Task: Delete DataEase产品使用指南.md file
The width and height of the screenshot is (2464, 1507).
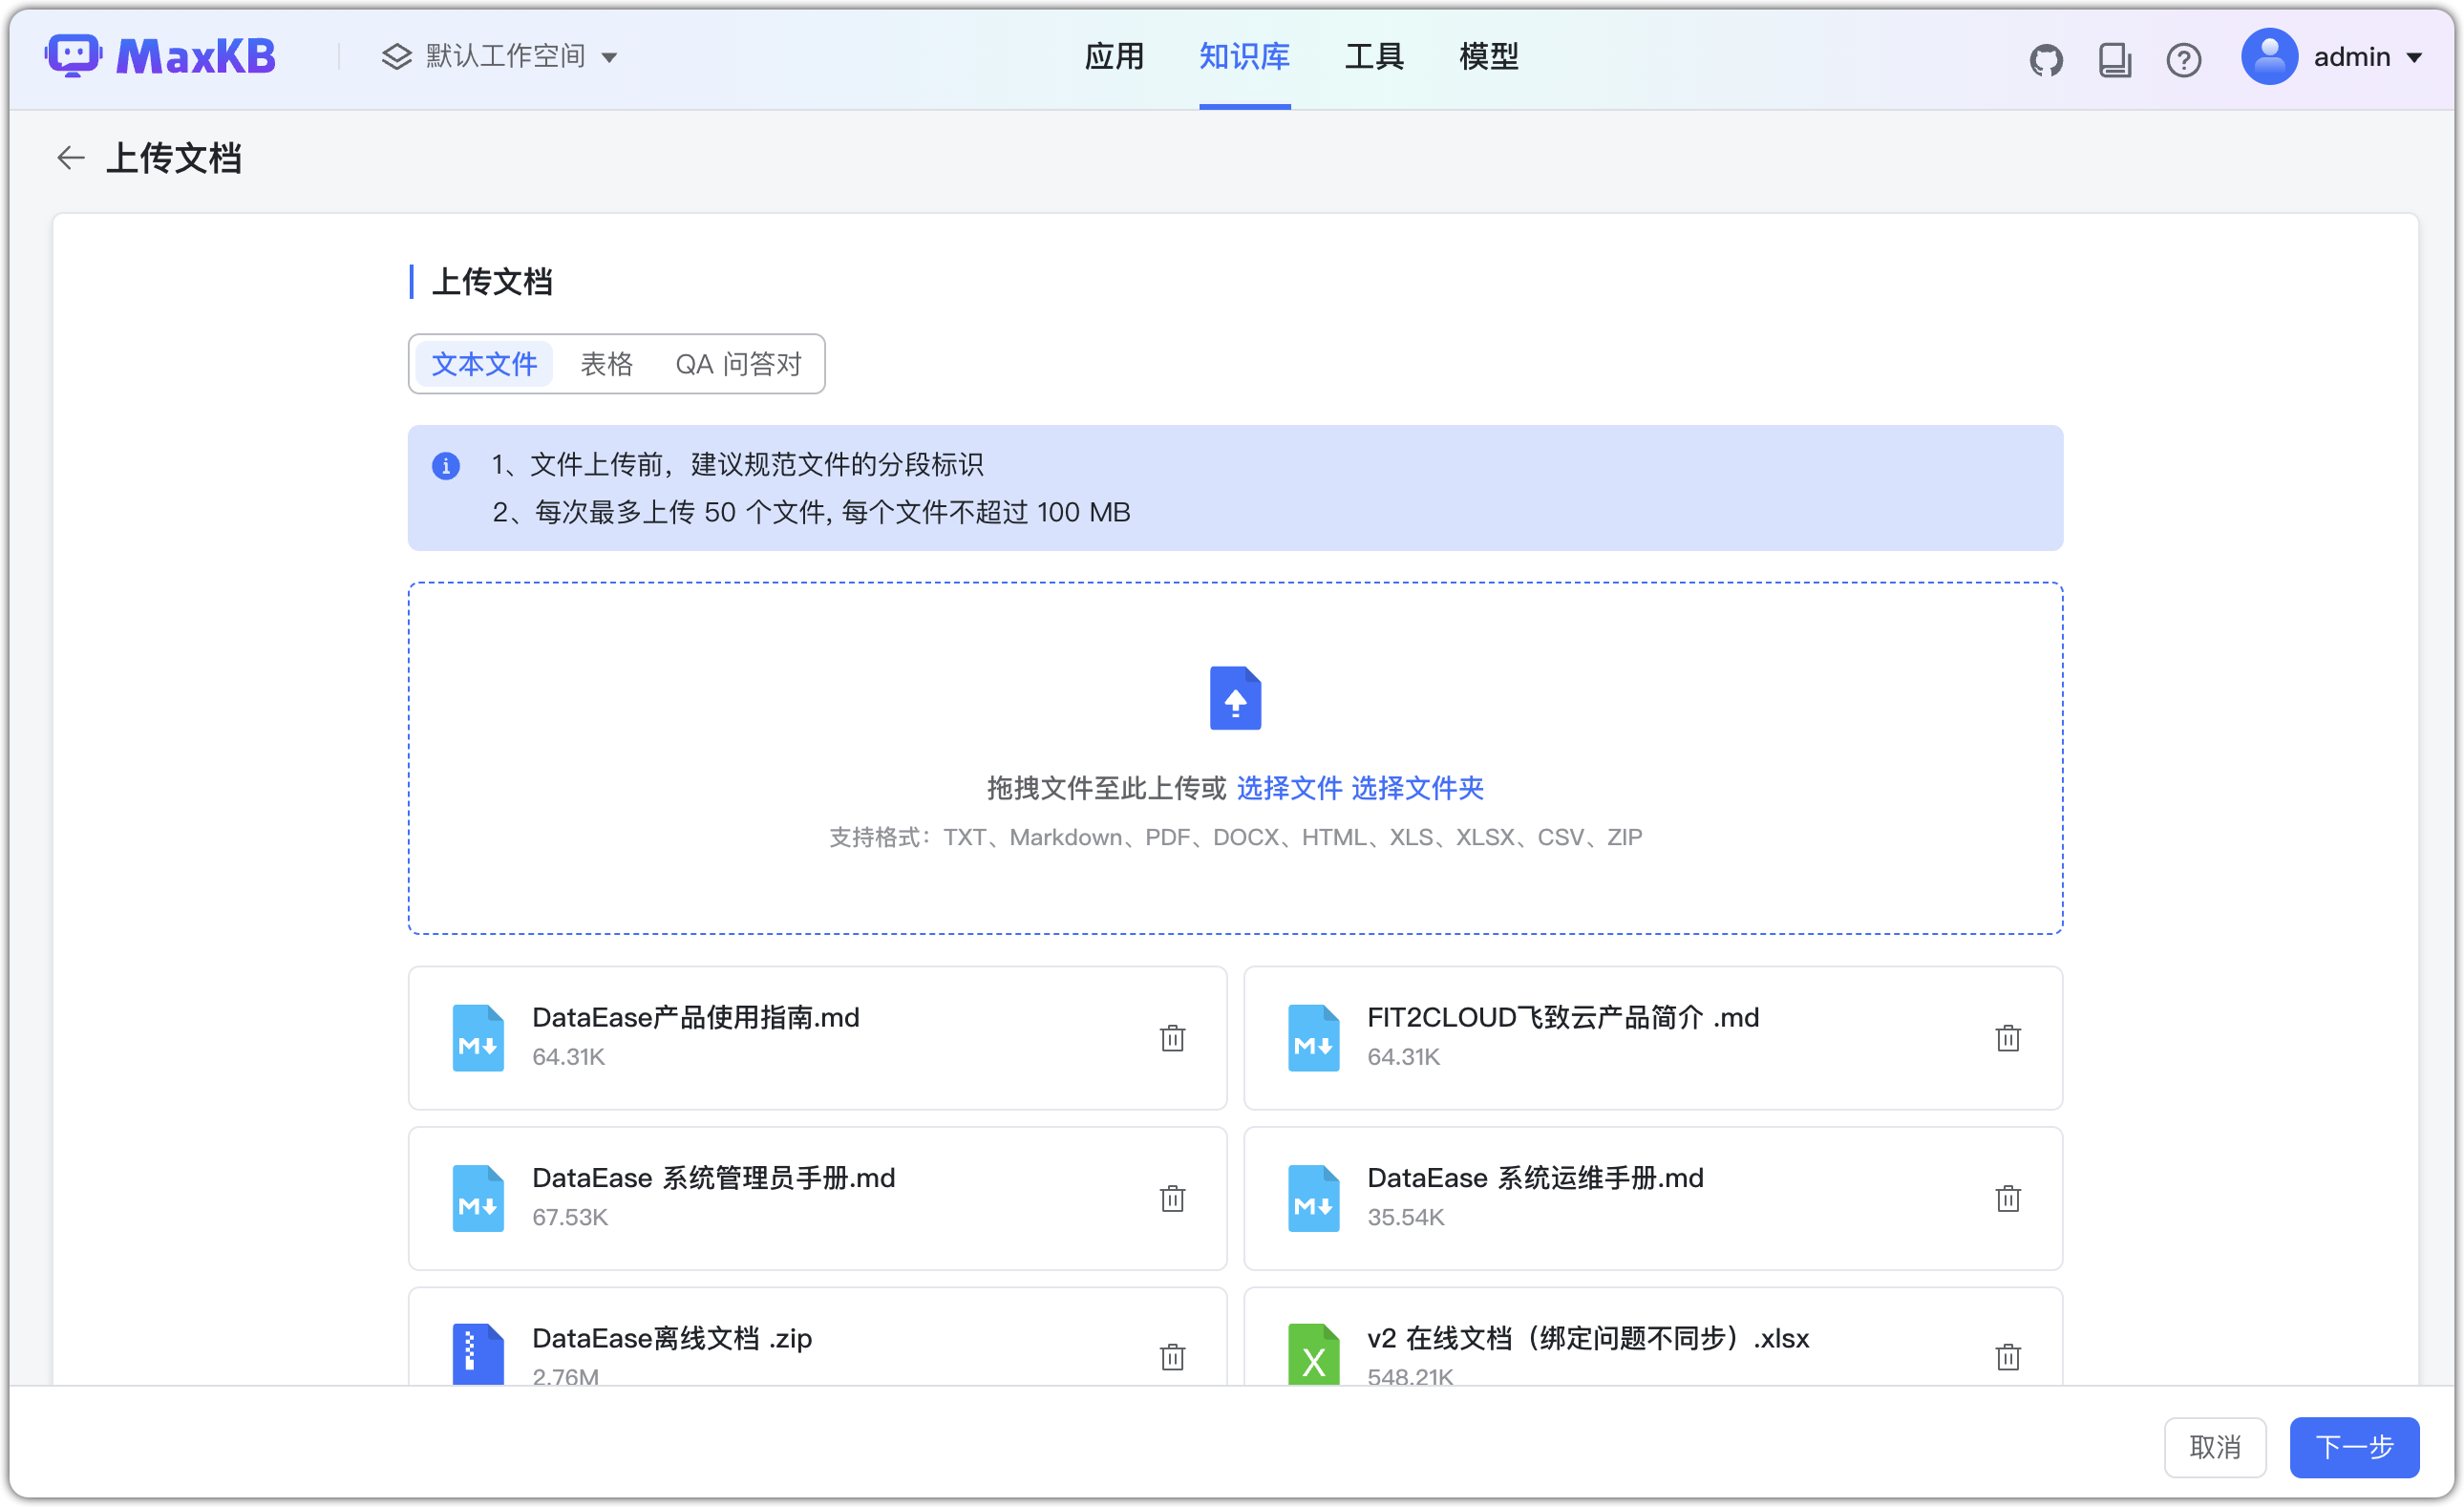Action: click(x=1172, y=1037)
